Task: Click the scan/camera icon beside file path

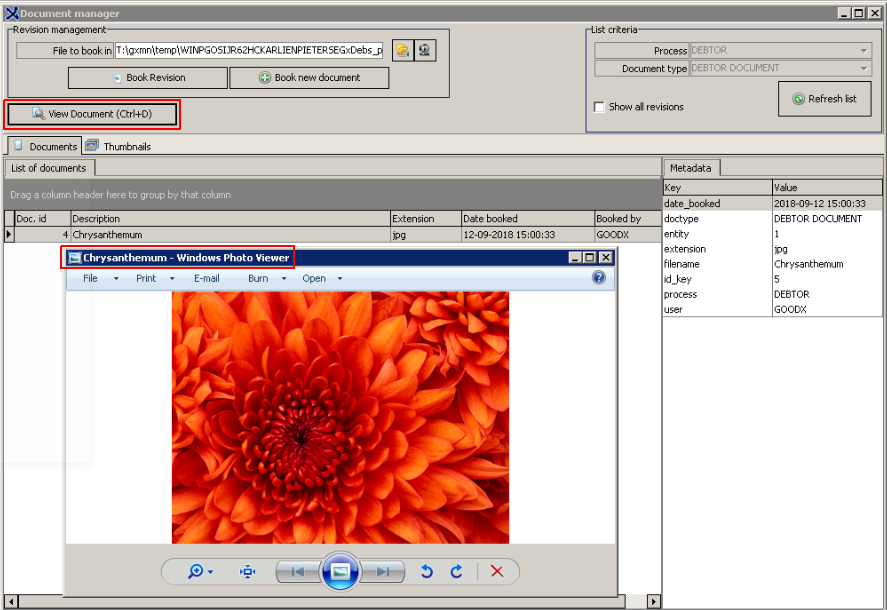Action: coord(425,50)
